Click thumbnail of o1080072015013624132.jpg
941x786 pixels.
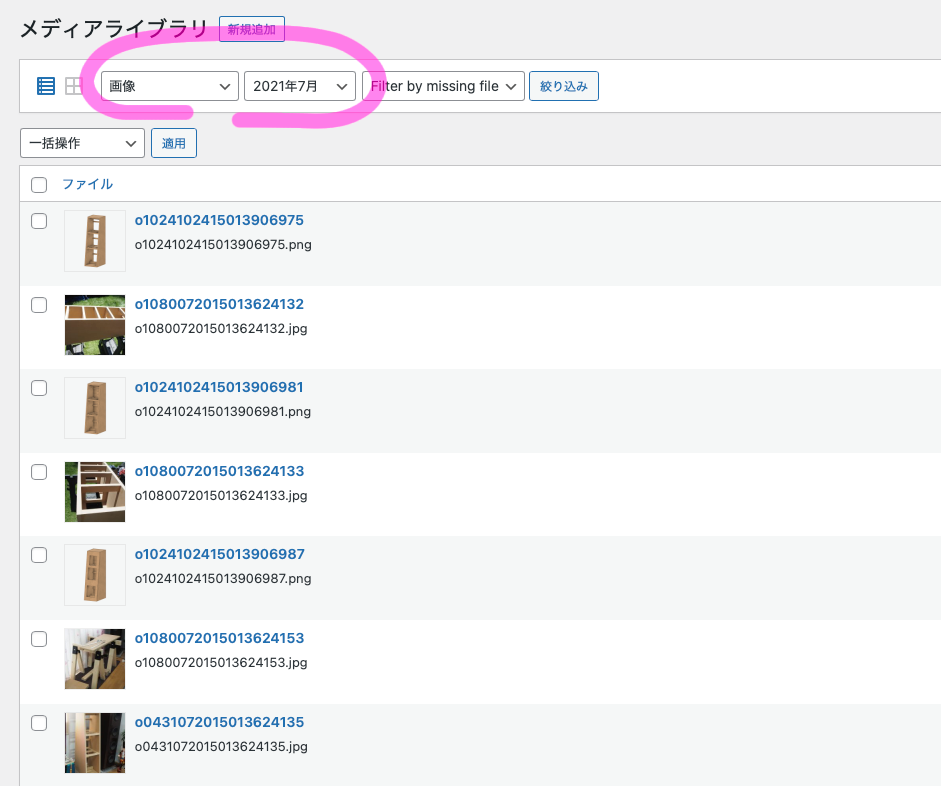95,325
